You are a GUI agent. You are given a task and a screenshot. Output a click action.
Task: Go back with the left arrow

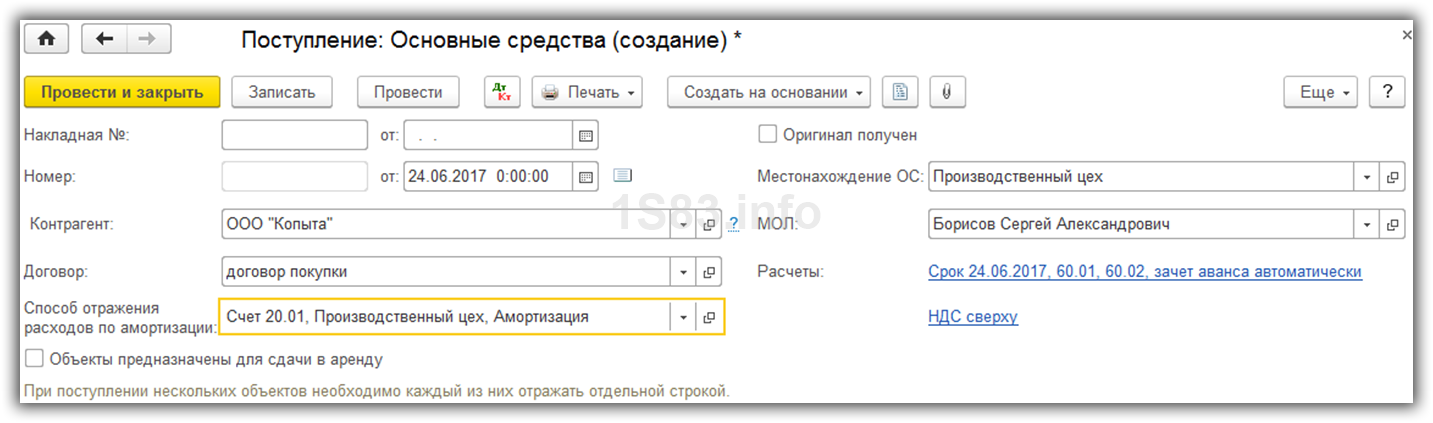point(104,39)
